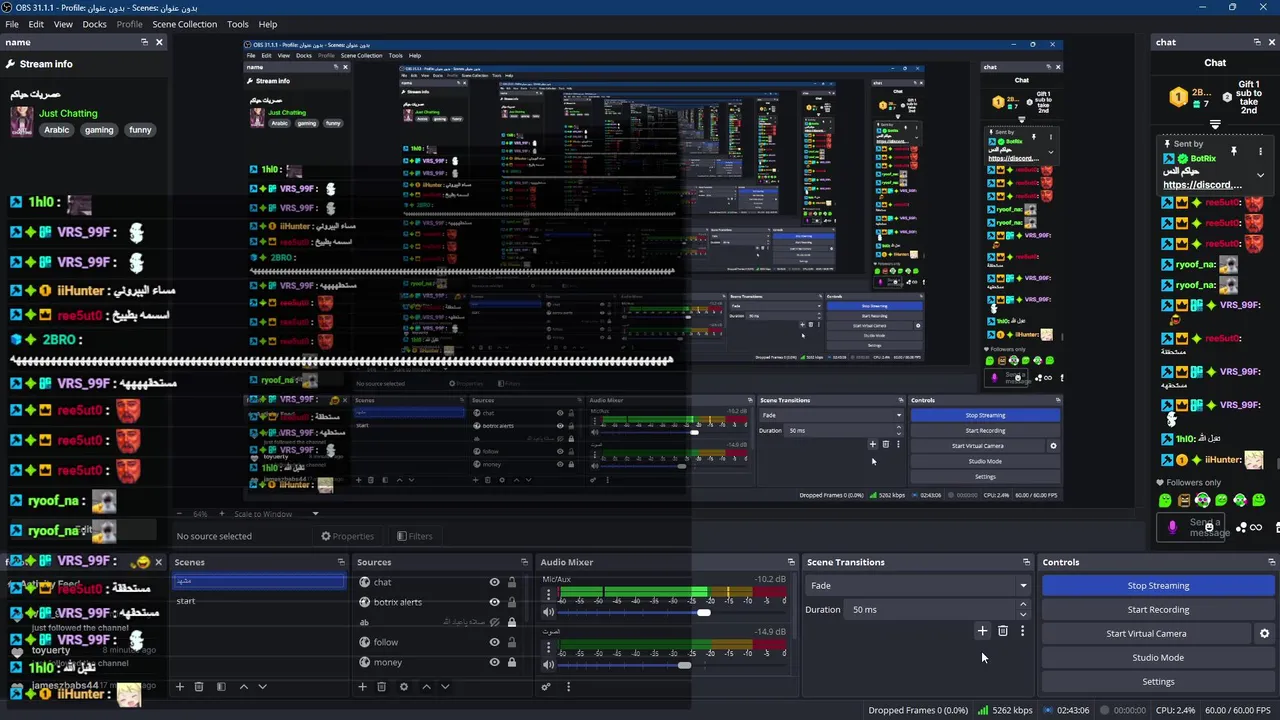Open Audio Mixer menu three-dots icon
1280x720 pixels.
[568, 687]
